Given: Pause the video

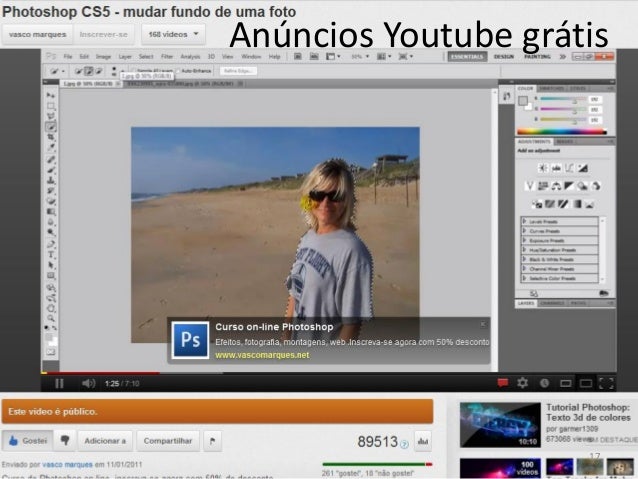Looking at the screenshot, I should (x=59, y=383).
